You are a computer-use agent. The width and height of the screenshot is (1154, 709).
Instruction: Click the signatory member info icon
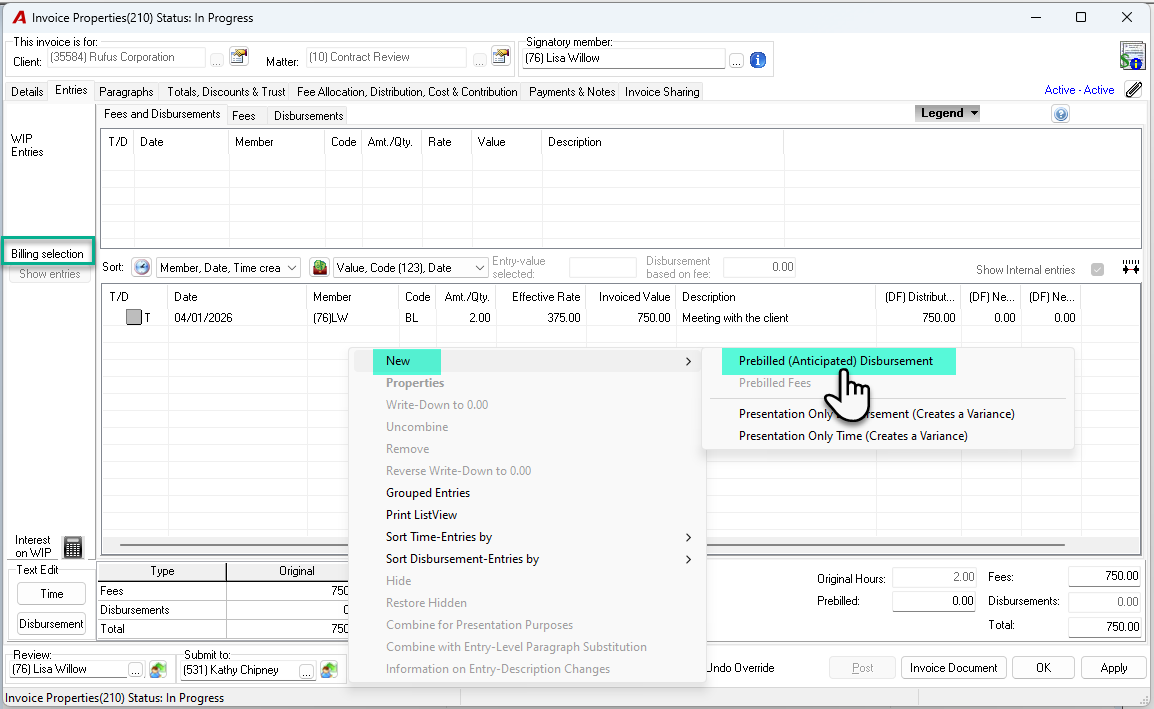[757, 60]
